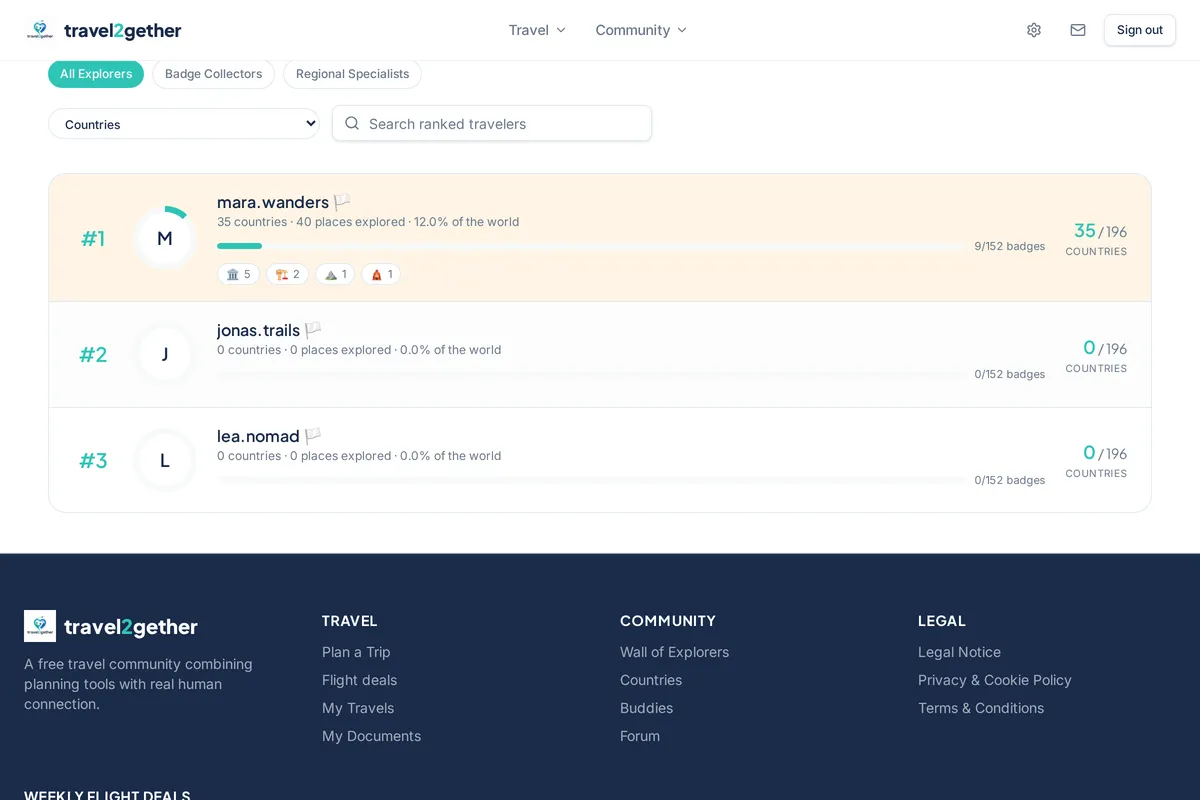Open My Travels in the footer
Image resolution: width=1200 pixels, height=800 pixels.
tap(358, 708)
